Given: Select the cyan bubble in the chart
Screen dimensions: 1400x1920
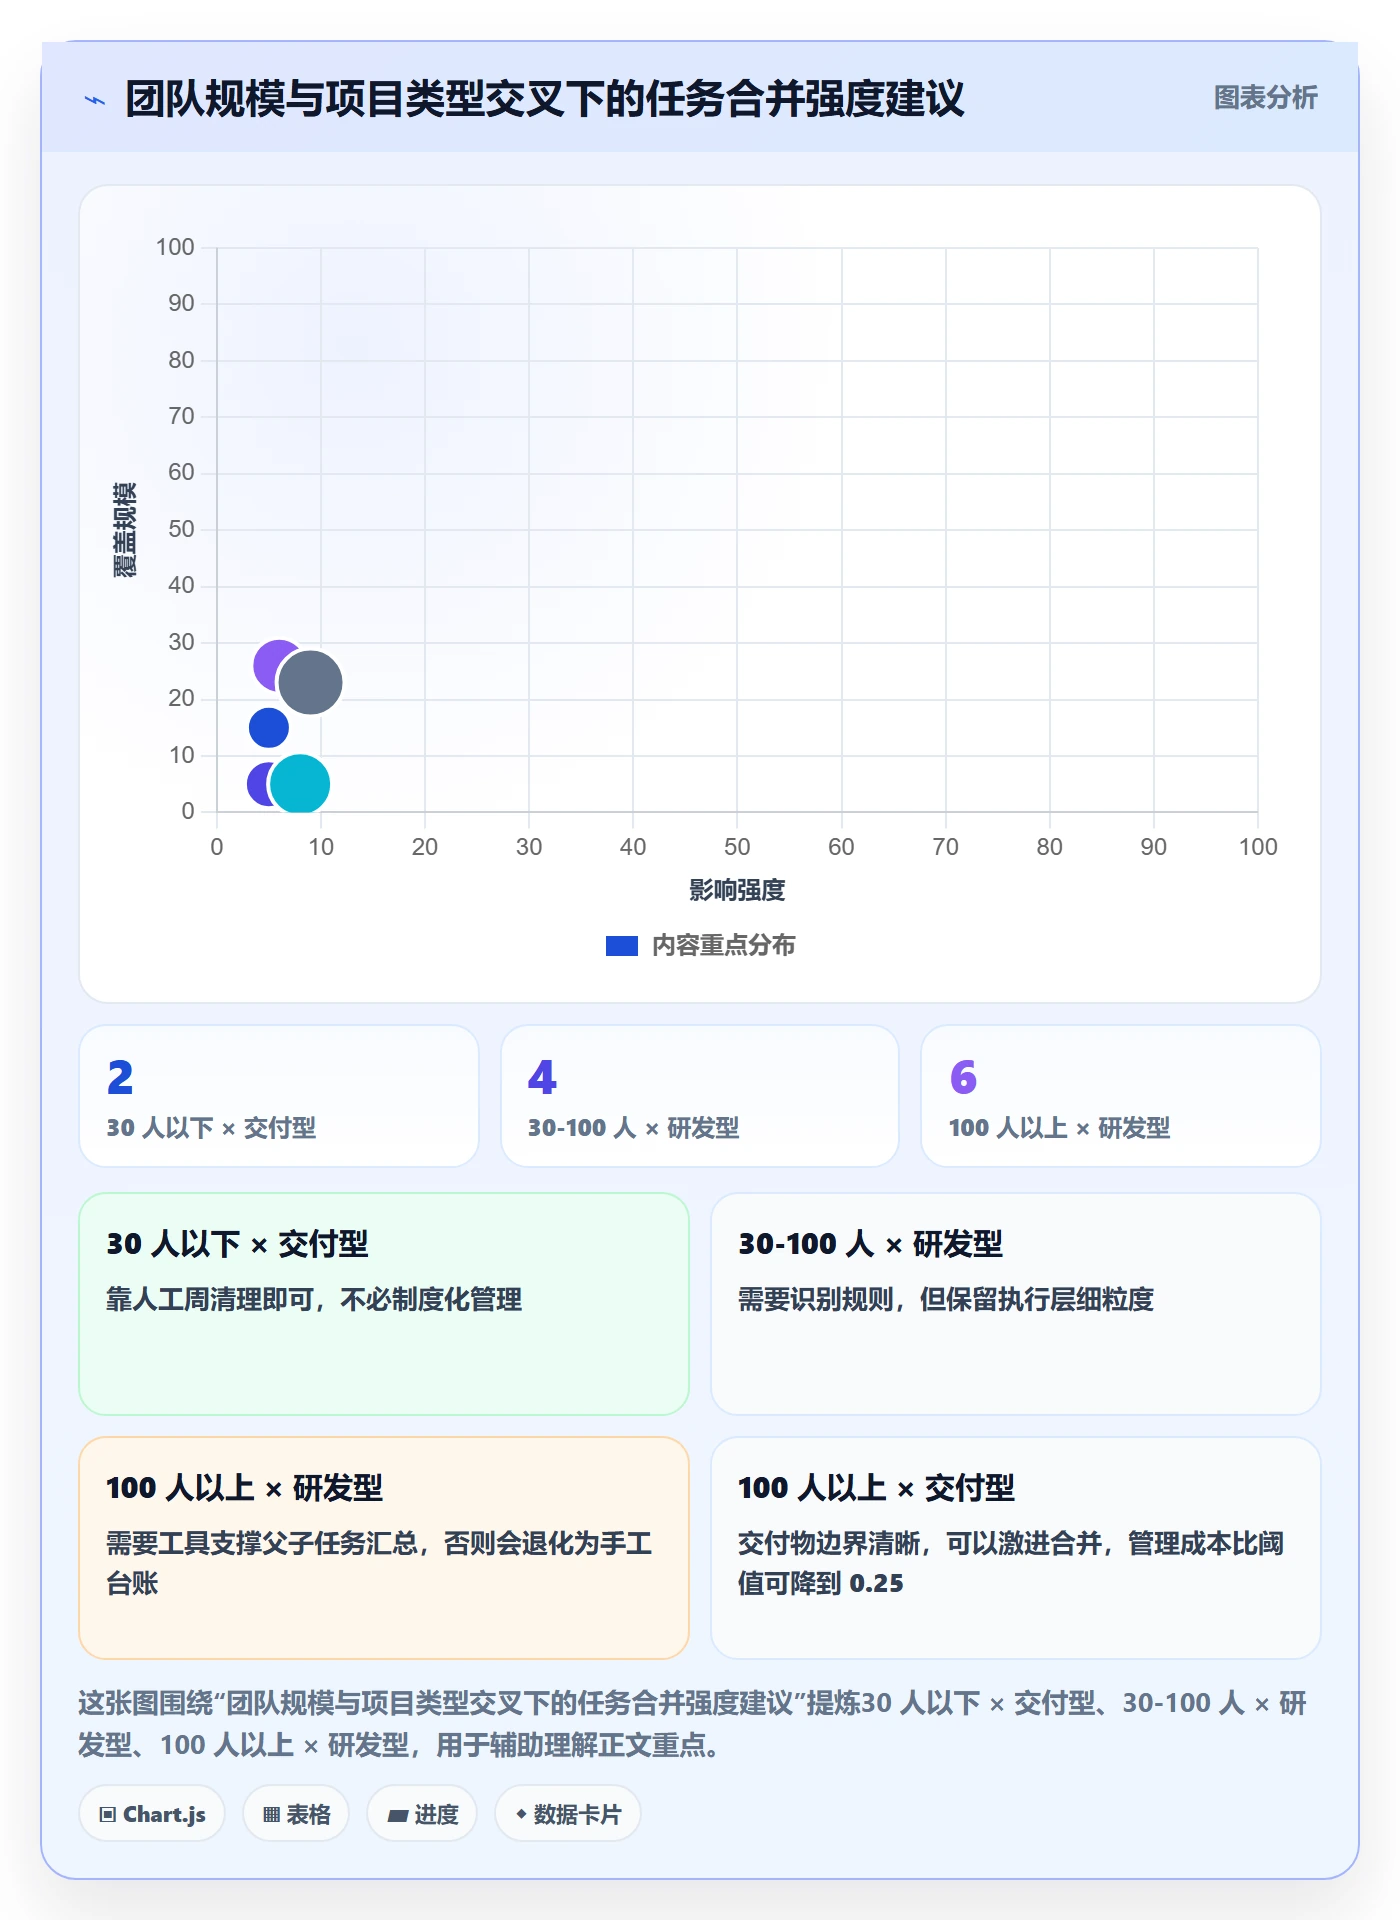Looking at the screenshot, I should (299, 784).
